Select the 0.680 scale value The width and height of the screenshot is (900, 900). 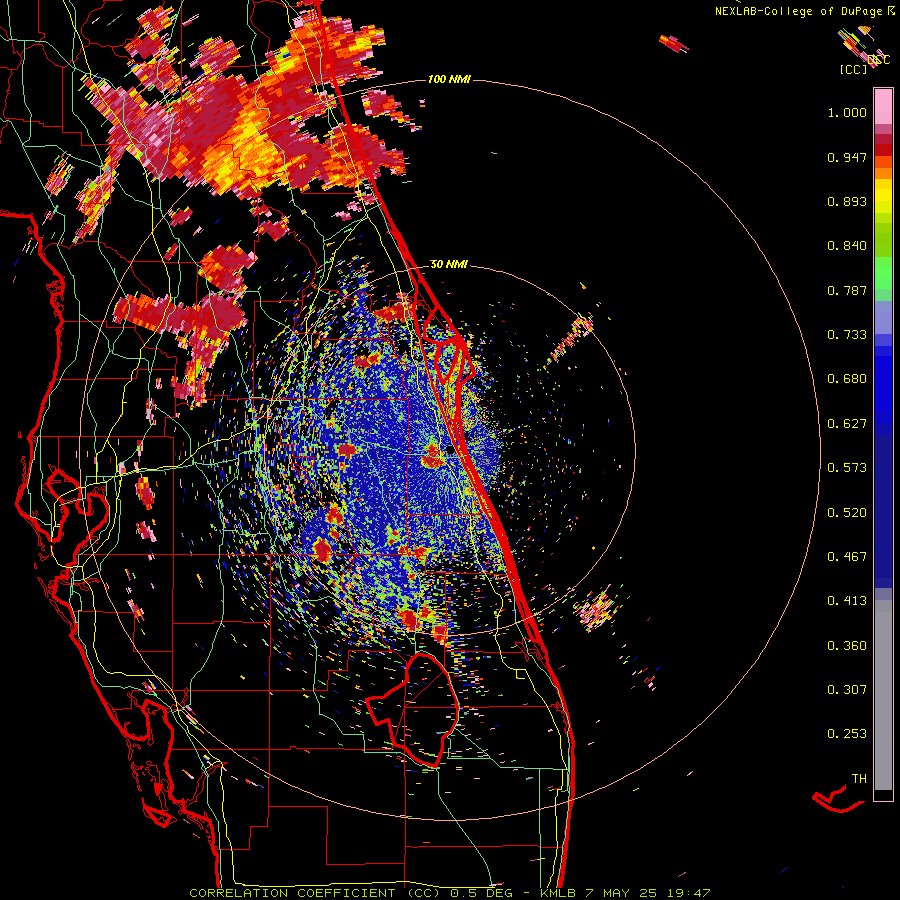pyautogui.click(x=847, y=379)
